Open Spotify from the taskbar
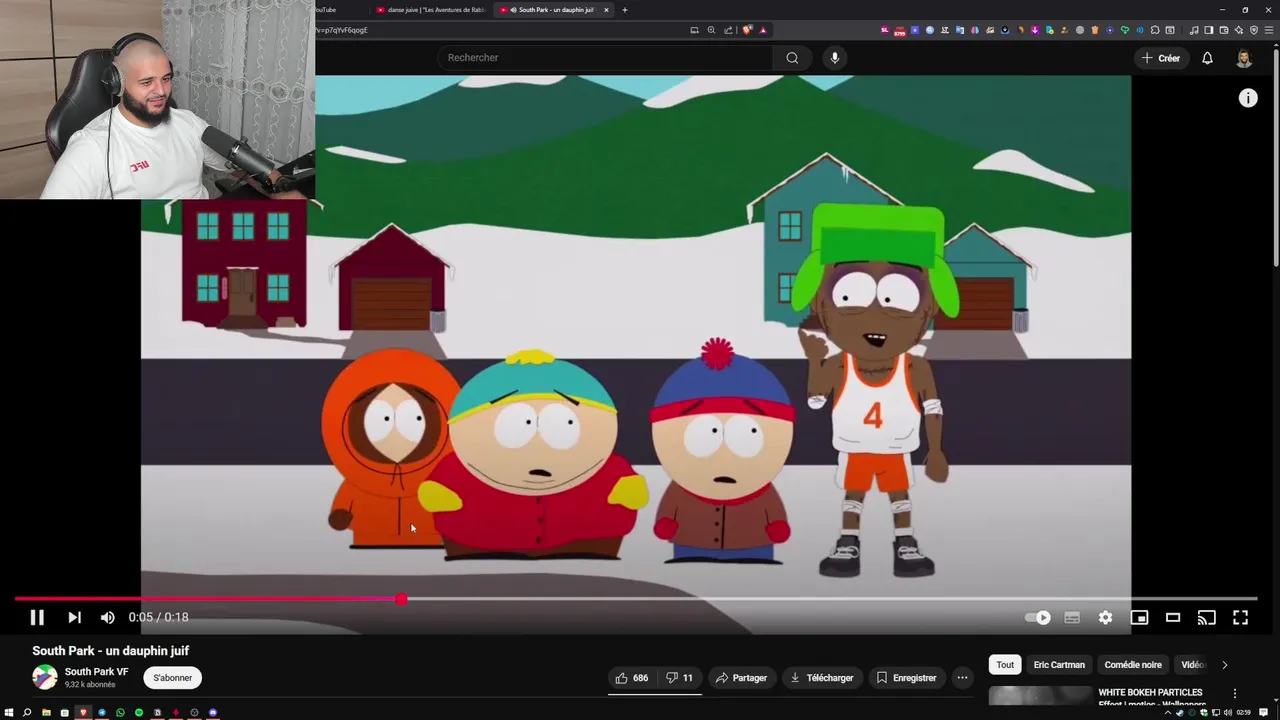This screenshot has height=720, width=1280. click(x=139, y=713)
